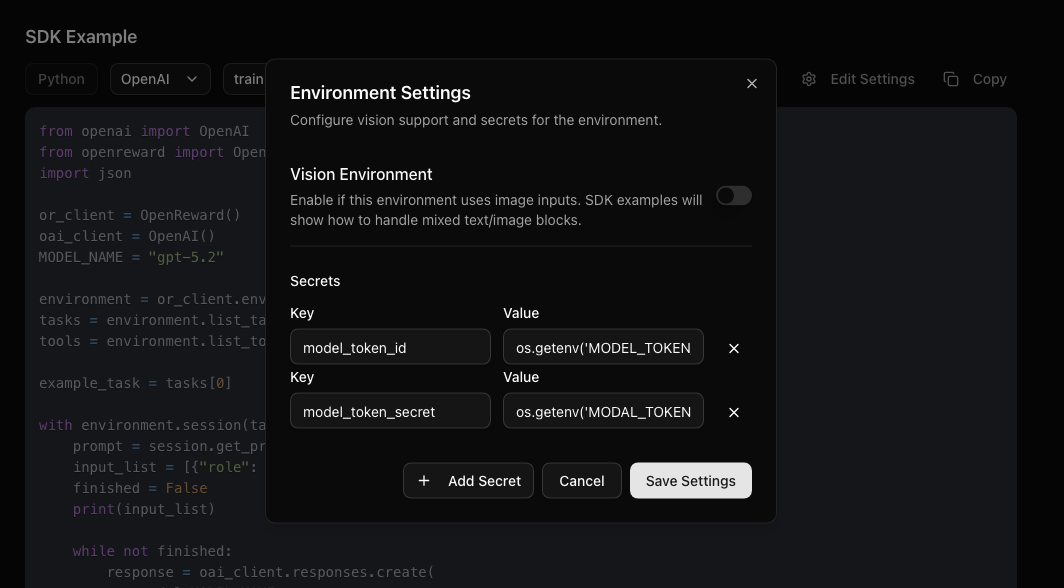Viewport: 1064px width, 588px height.
Task: Open the language dropdown showing Python
Action: 61,79
